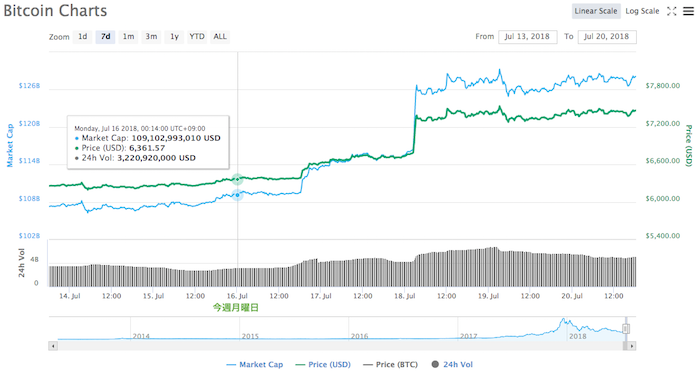Set zoom range to 1y

click(x=174, y=37)
